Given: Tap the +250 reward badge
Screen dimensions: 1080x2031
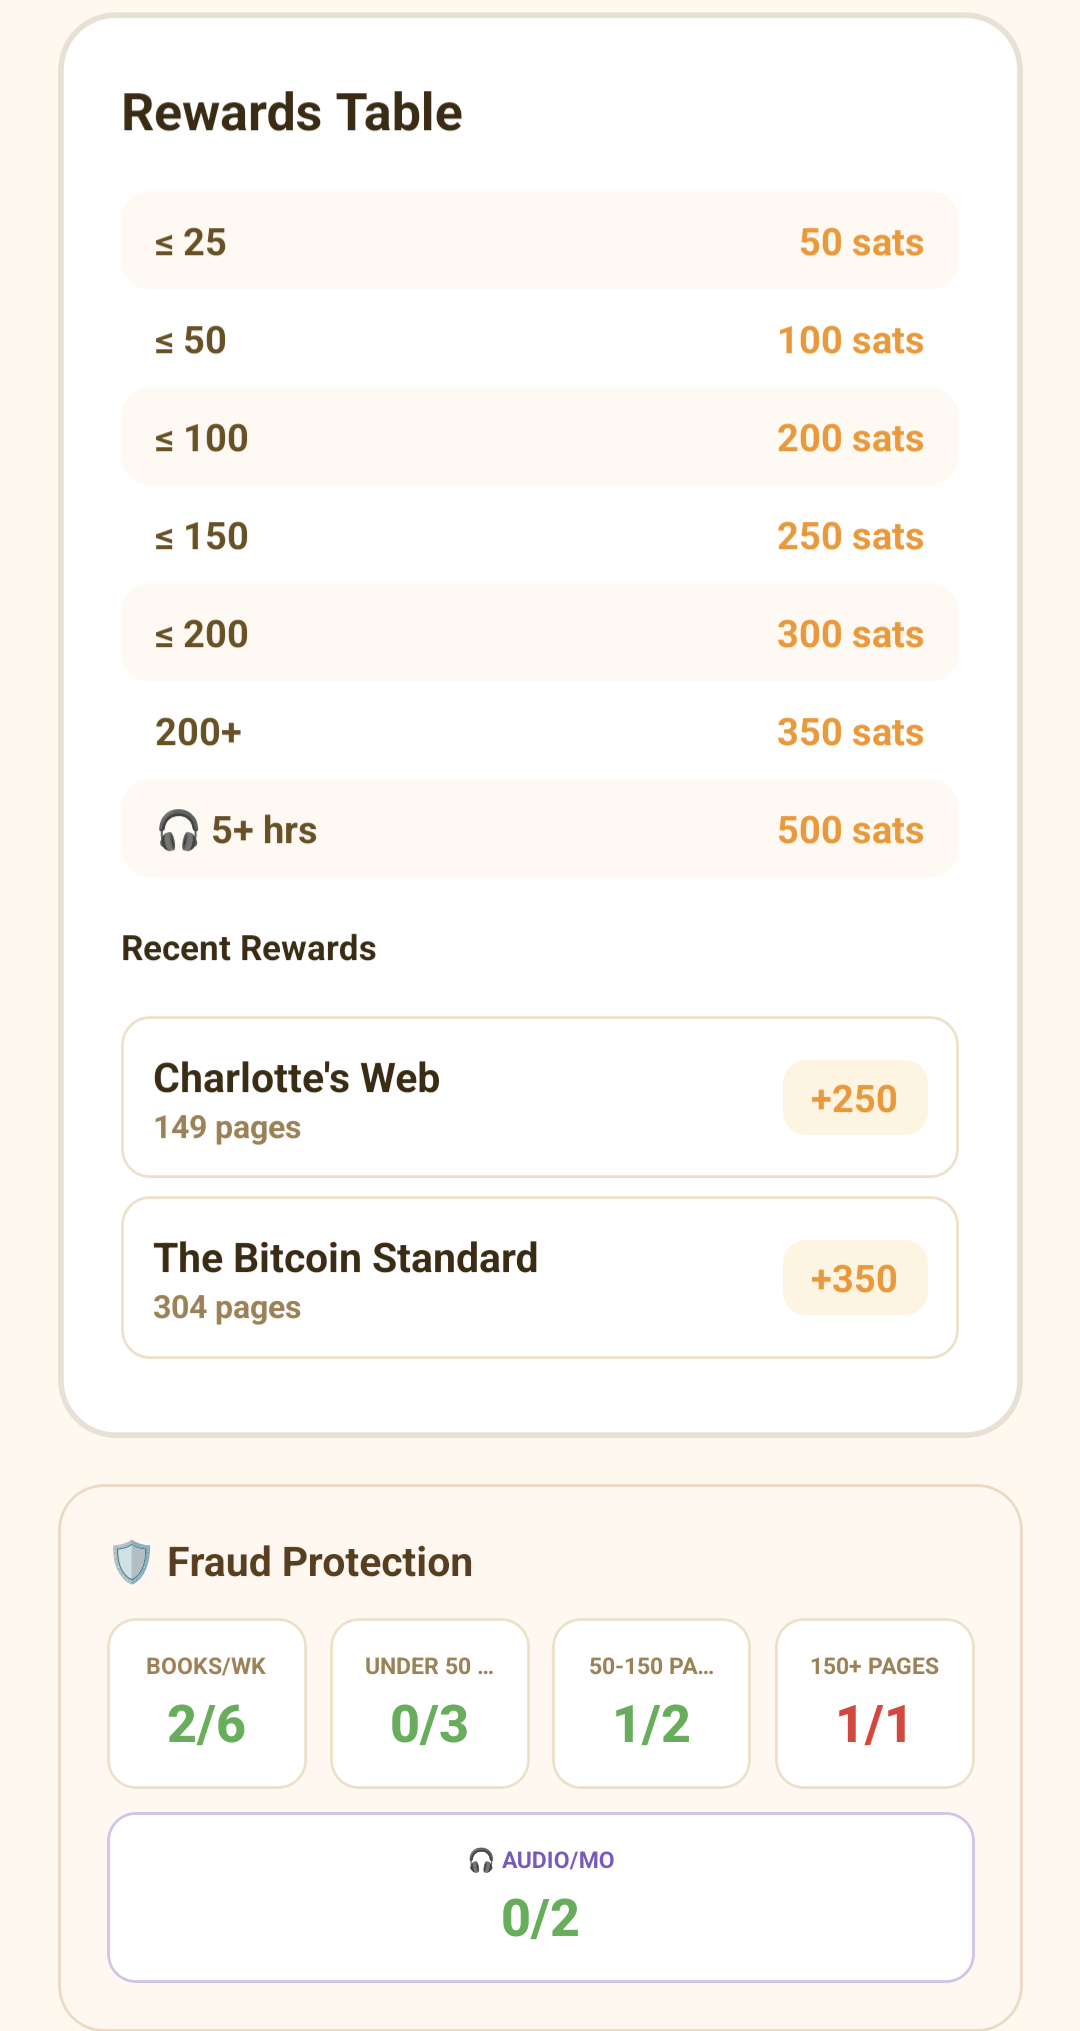Looking at the screenshot, I should (x=855, y=1098).
